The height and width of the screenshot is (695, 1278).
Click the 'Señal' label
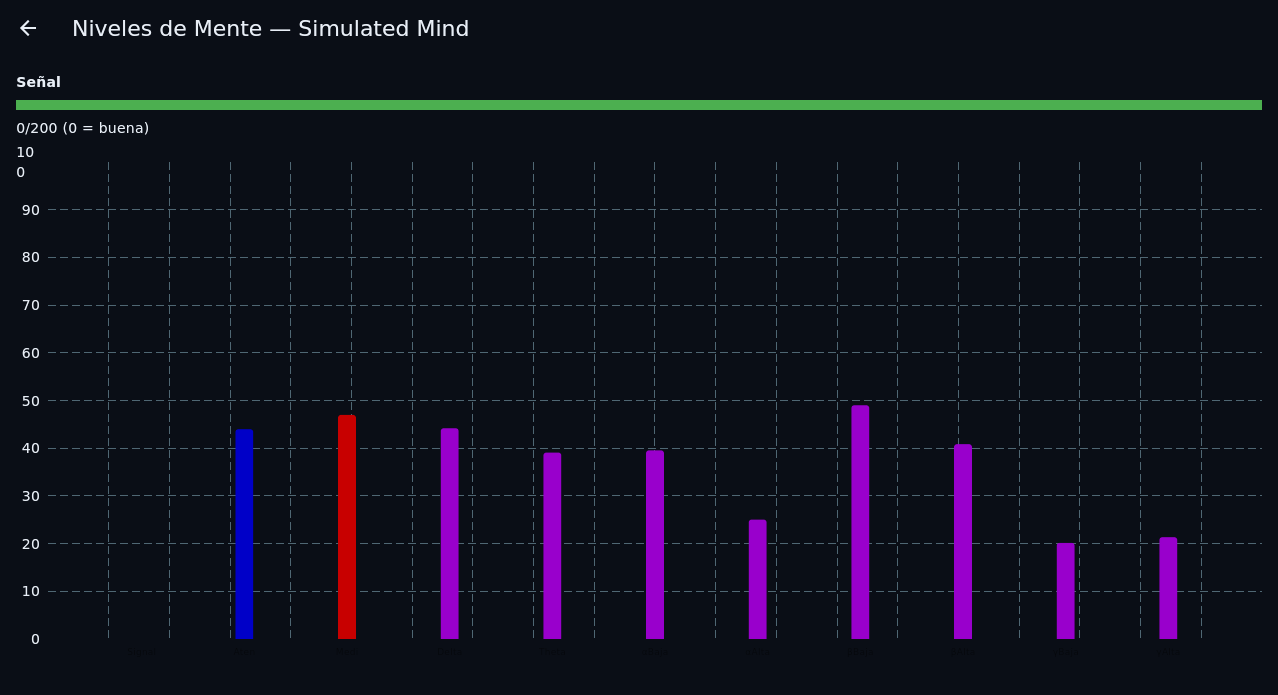point(38,83)
